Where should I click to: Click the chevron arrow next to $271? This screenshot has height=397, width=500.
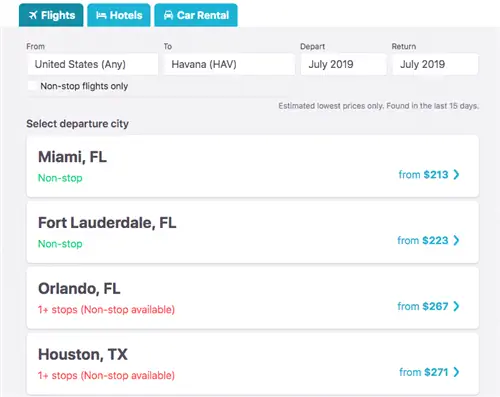click(x=456, y=372)
